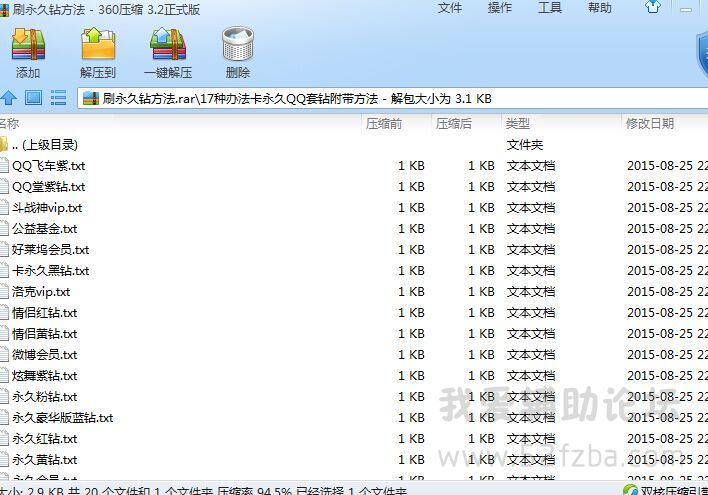Switch to large icon view button

pos(33,98)
